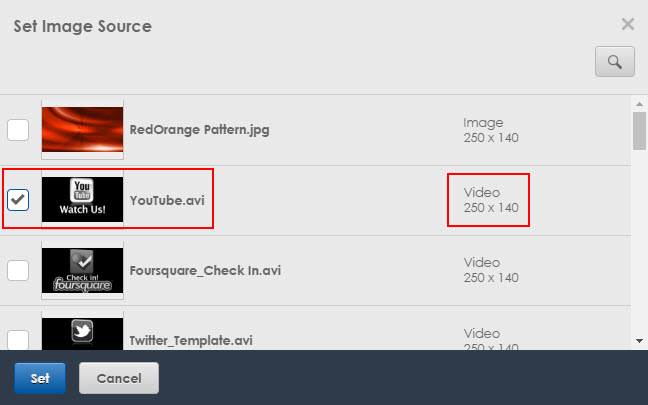Click the Image type label of RedOrange Pattern
The height and width of the screenshot is (405, 648).
[483, 123]
